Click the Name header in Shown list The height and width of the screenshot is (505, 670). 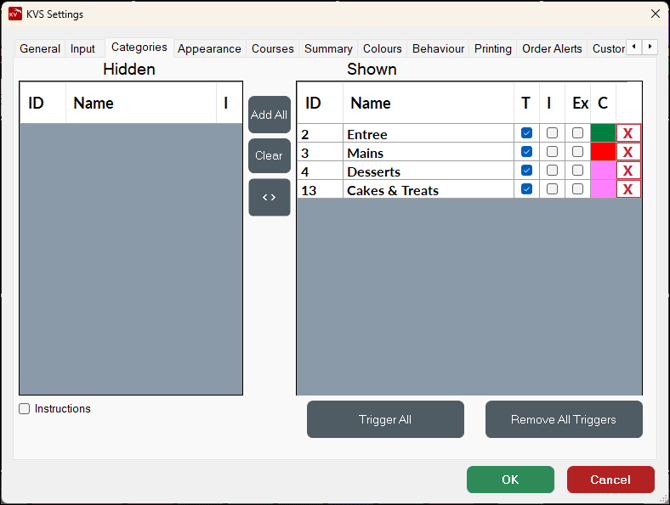(x=428, y=103)
